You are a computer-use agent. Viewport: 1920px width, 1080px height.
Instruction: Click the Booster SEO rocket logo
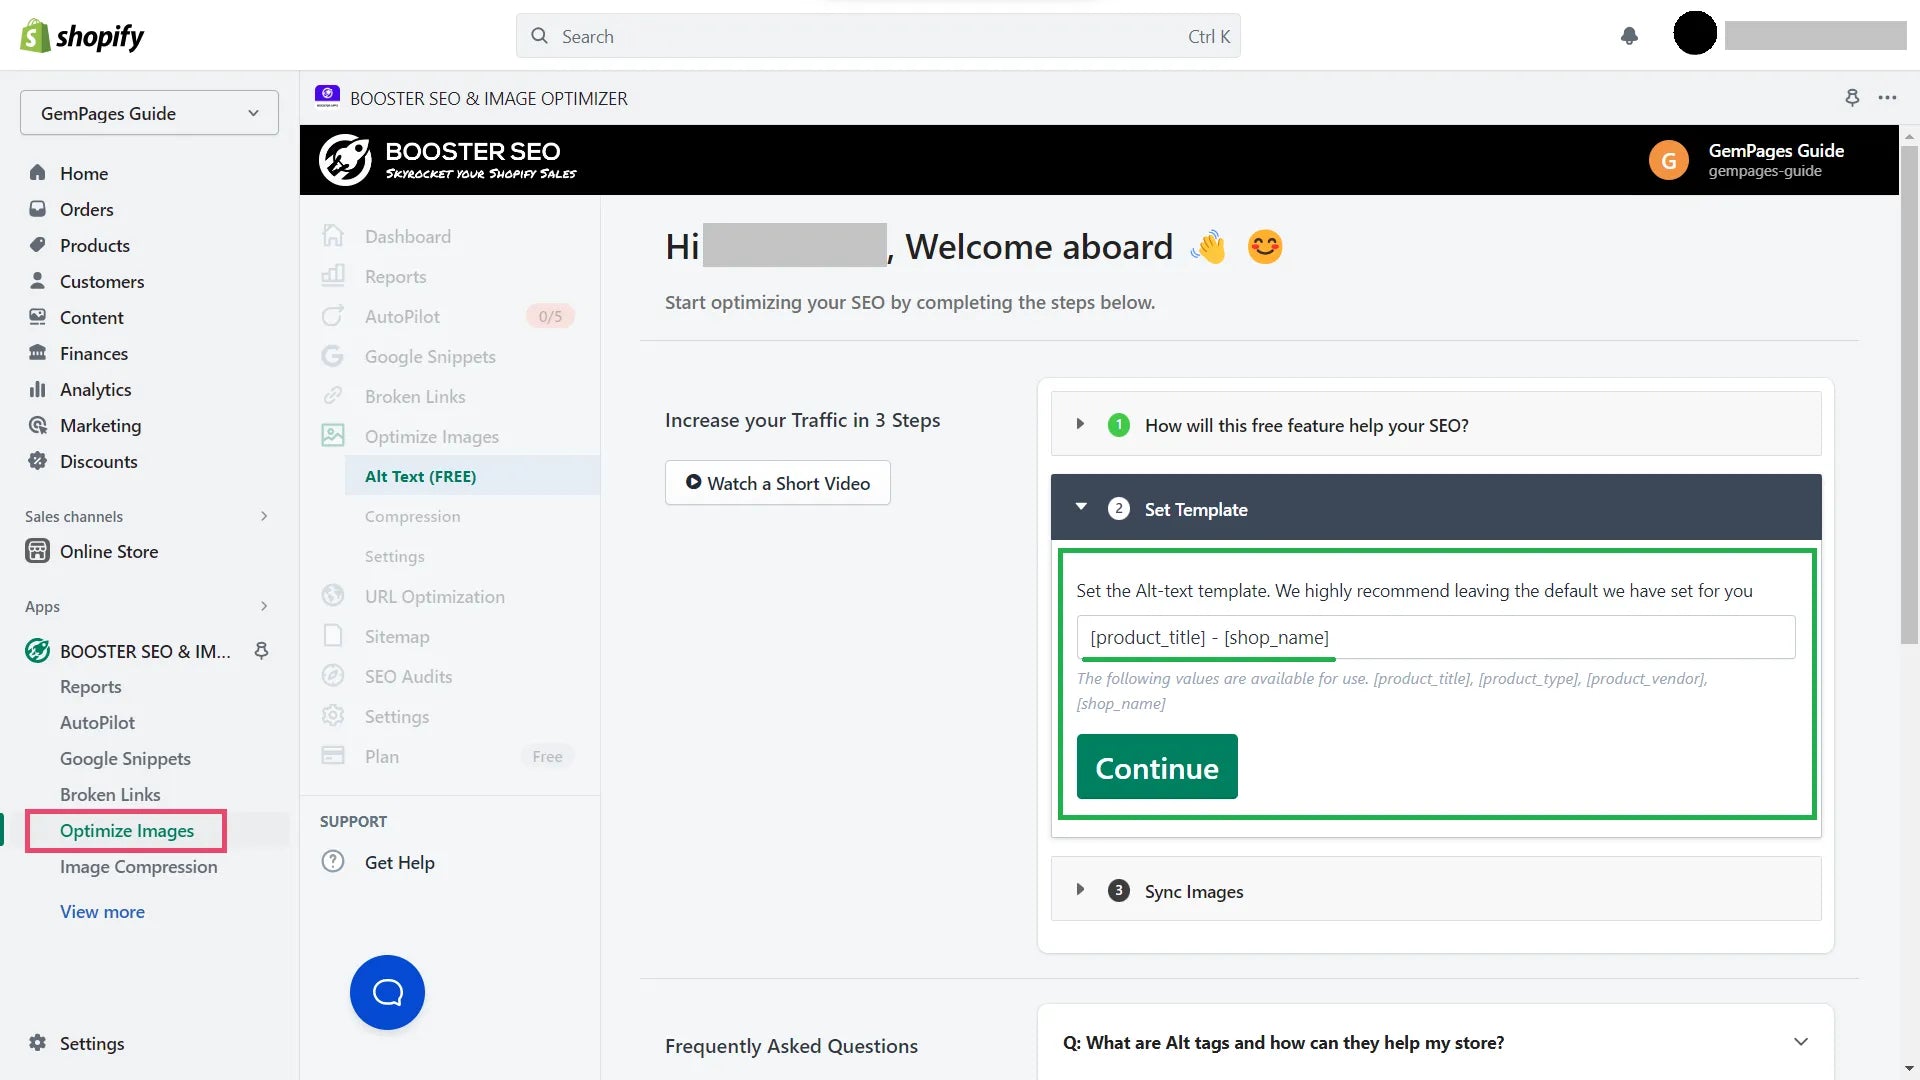point(345,160)
